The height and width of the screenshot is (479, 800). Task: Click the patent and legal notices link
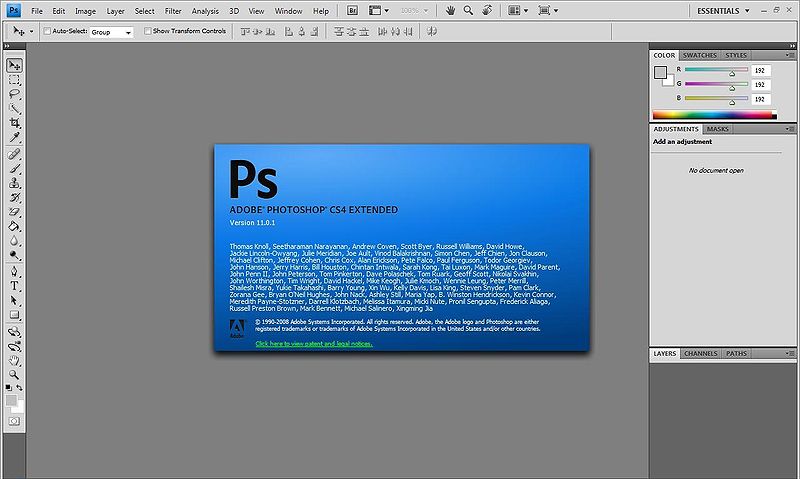(x=314, y=344)
